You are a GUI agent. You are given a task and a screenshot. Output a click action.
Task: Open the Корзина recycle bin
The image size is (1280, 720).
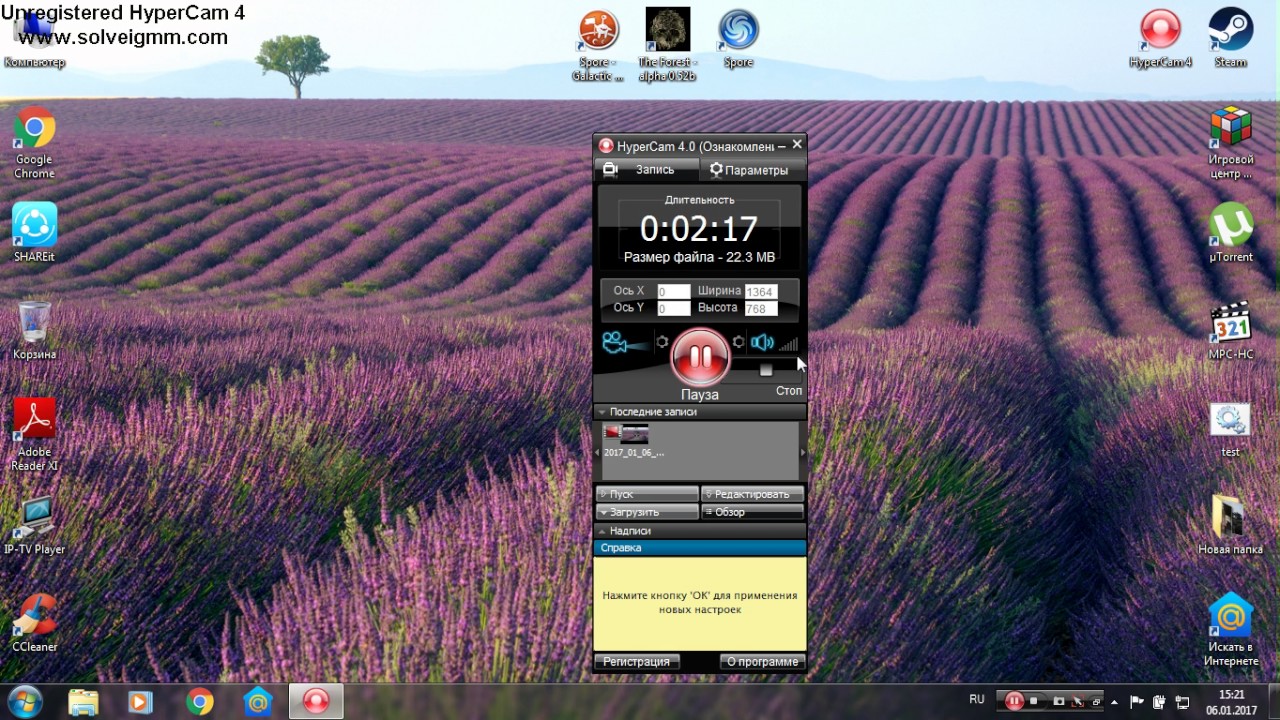tap(34, 330)
